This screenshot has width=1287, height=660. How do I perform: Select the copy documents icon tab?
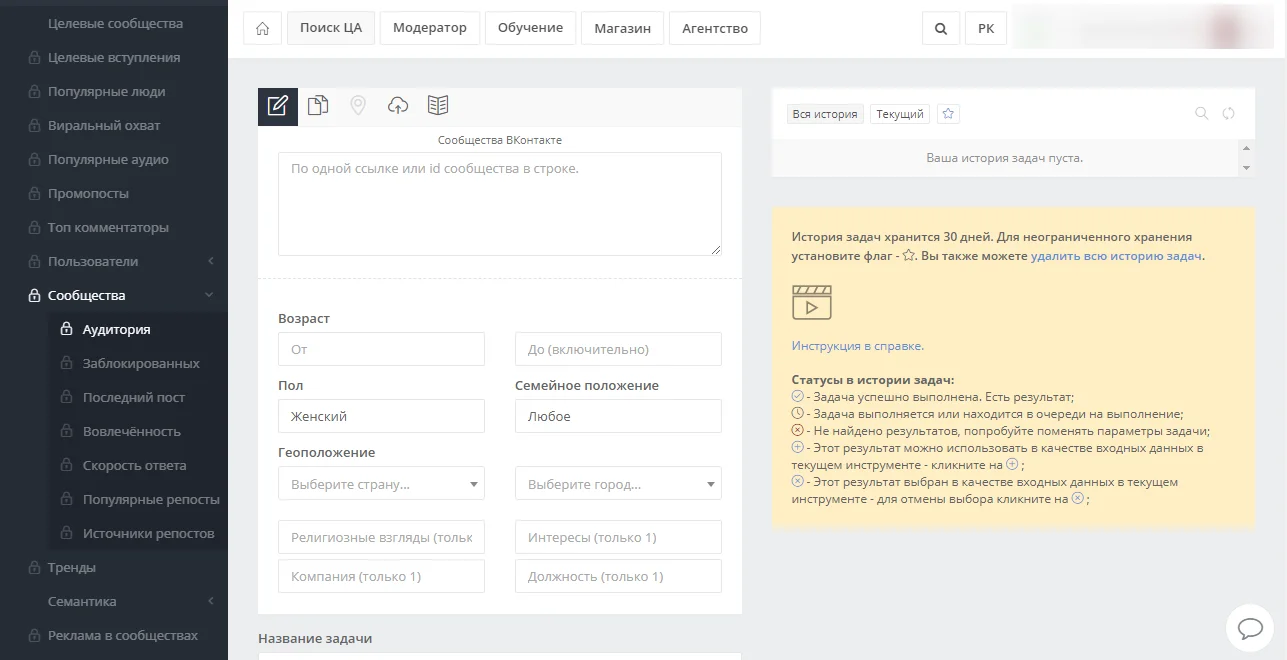tap(318, 106)
